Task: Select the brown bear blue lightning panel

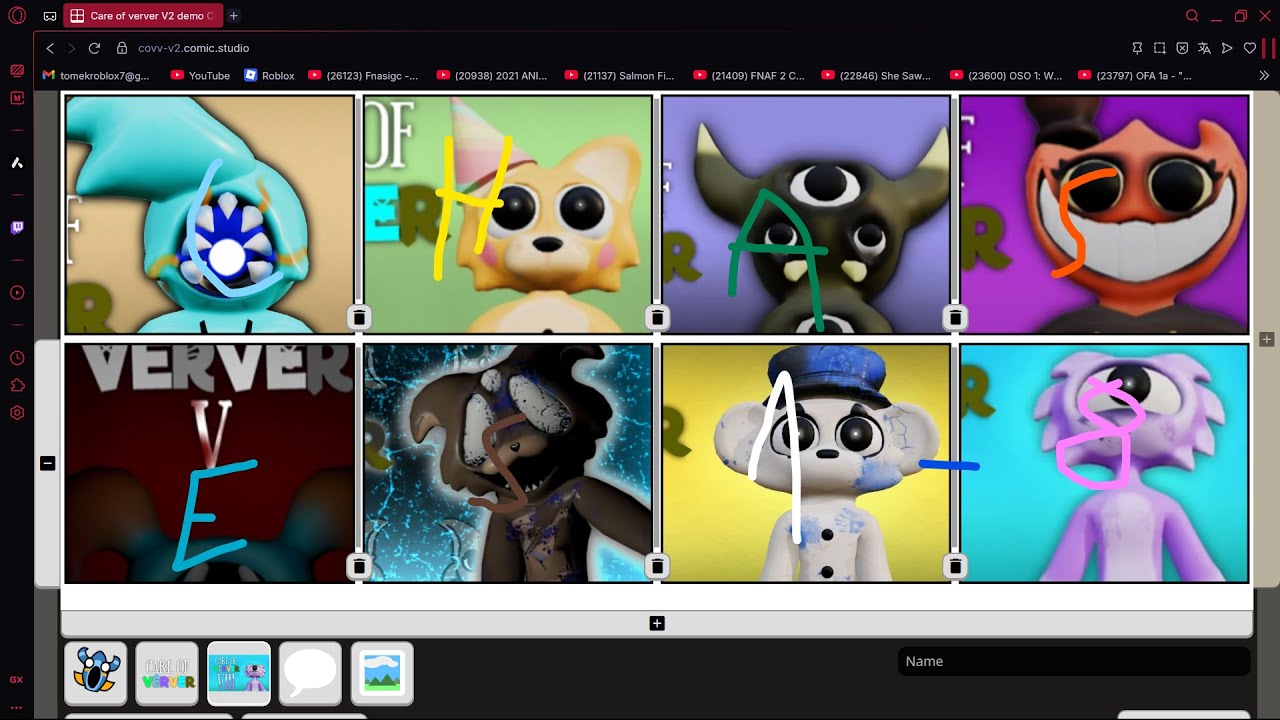Action: click(x=507, y=463)
